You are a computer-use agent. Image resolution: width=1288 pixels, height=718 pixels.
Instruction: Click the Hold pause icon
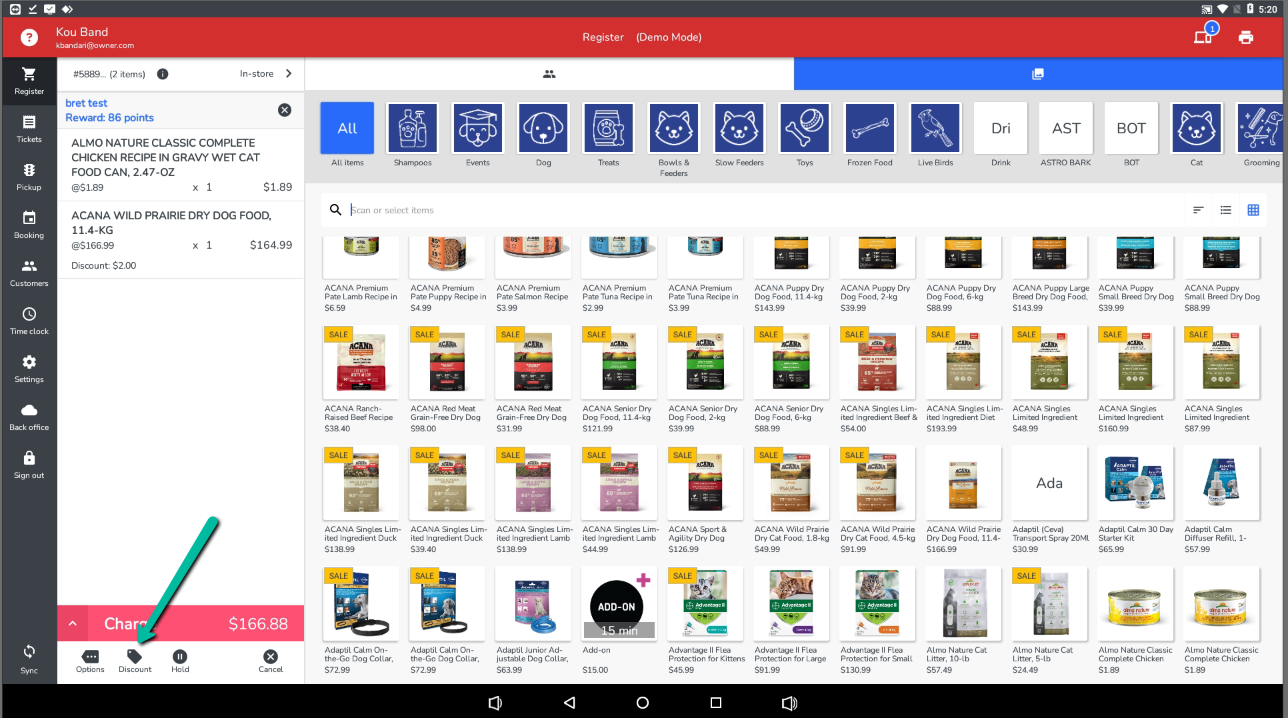coord(180,657)
